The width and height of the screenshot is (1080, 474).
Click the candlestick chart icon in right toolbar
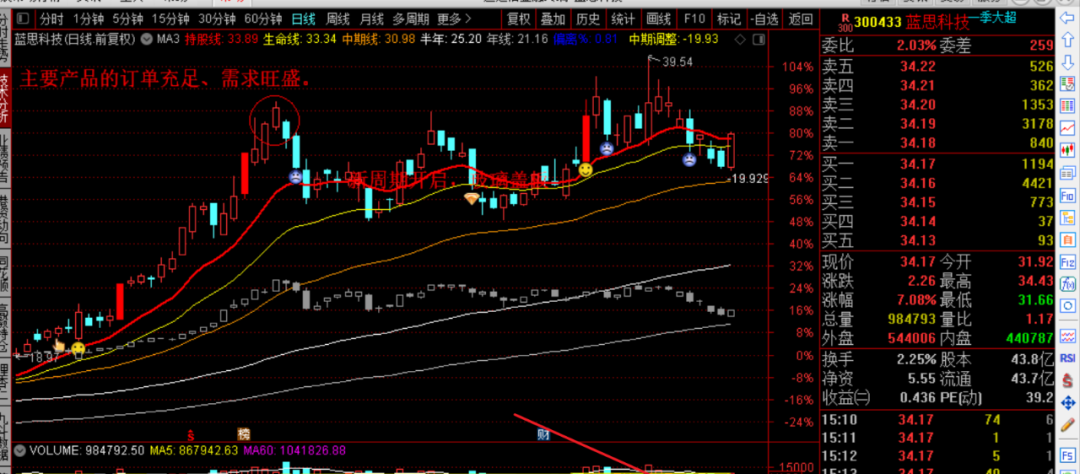[1068, 150]
